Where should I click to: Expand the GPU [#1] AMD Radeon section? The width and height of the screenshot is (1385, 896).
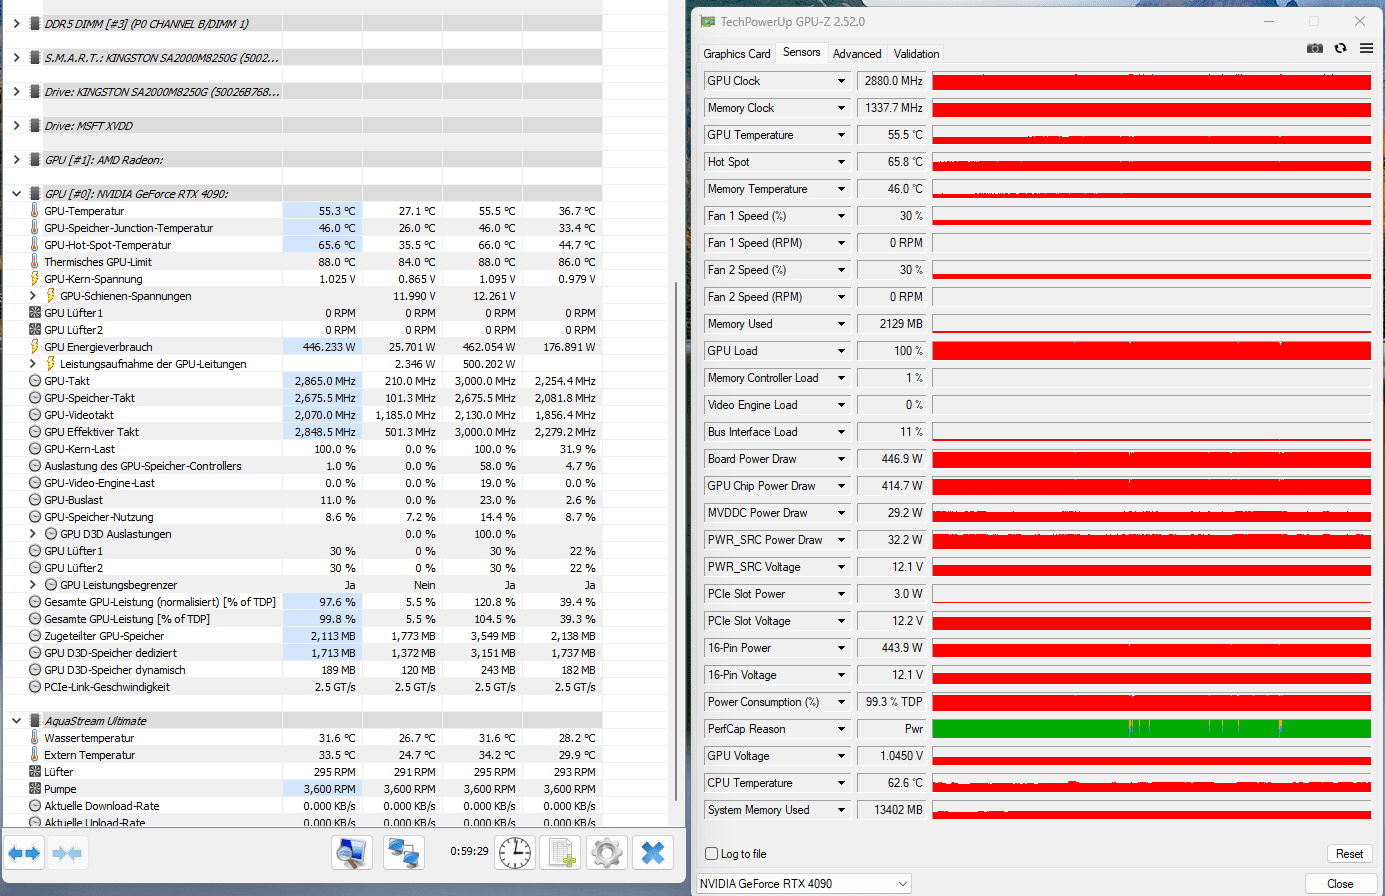click(x=16, y=159)
